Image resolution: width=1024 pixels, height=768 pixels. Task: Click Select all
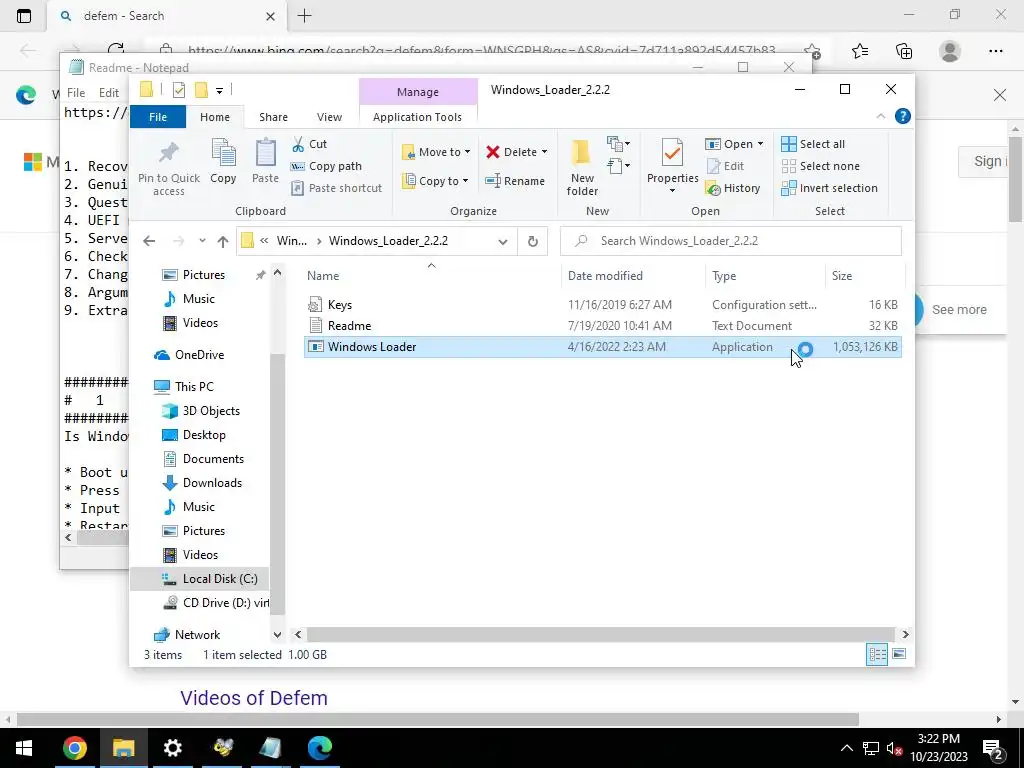(814, 144)
